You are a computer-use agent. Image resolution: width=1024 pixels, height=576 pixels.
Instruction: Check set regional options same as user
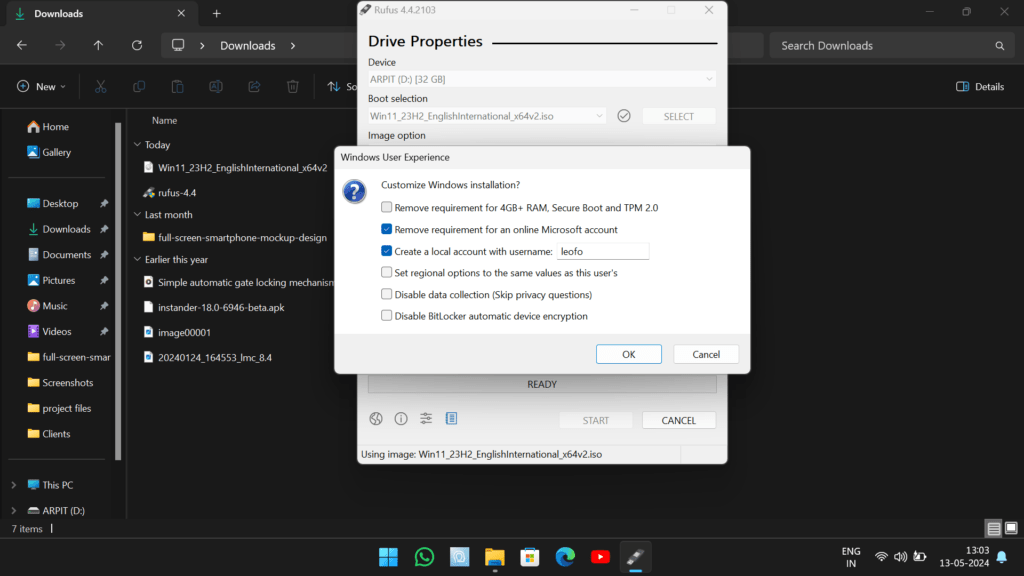[x=387, y=272]
